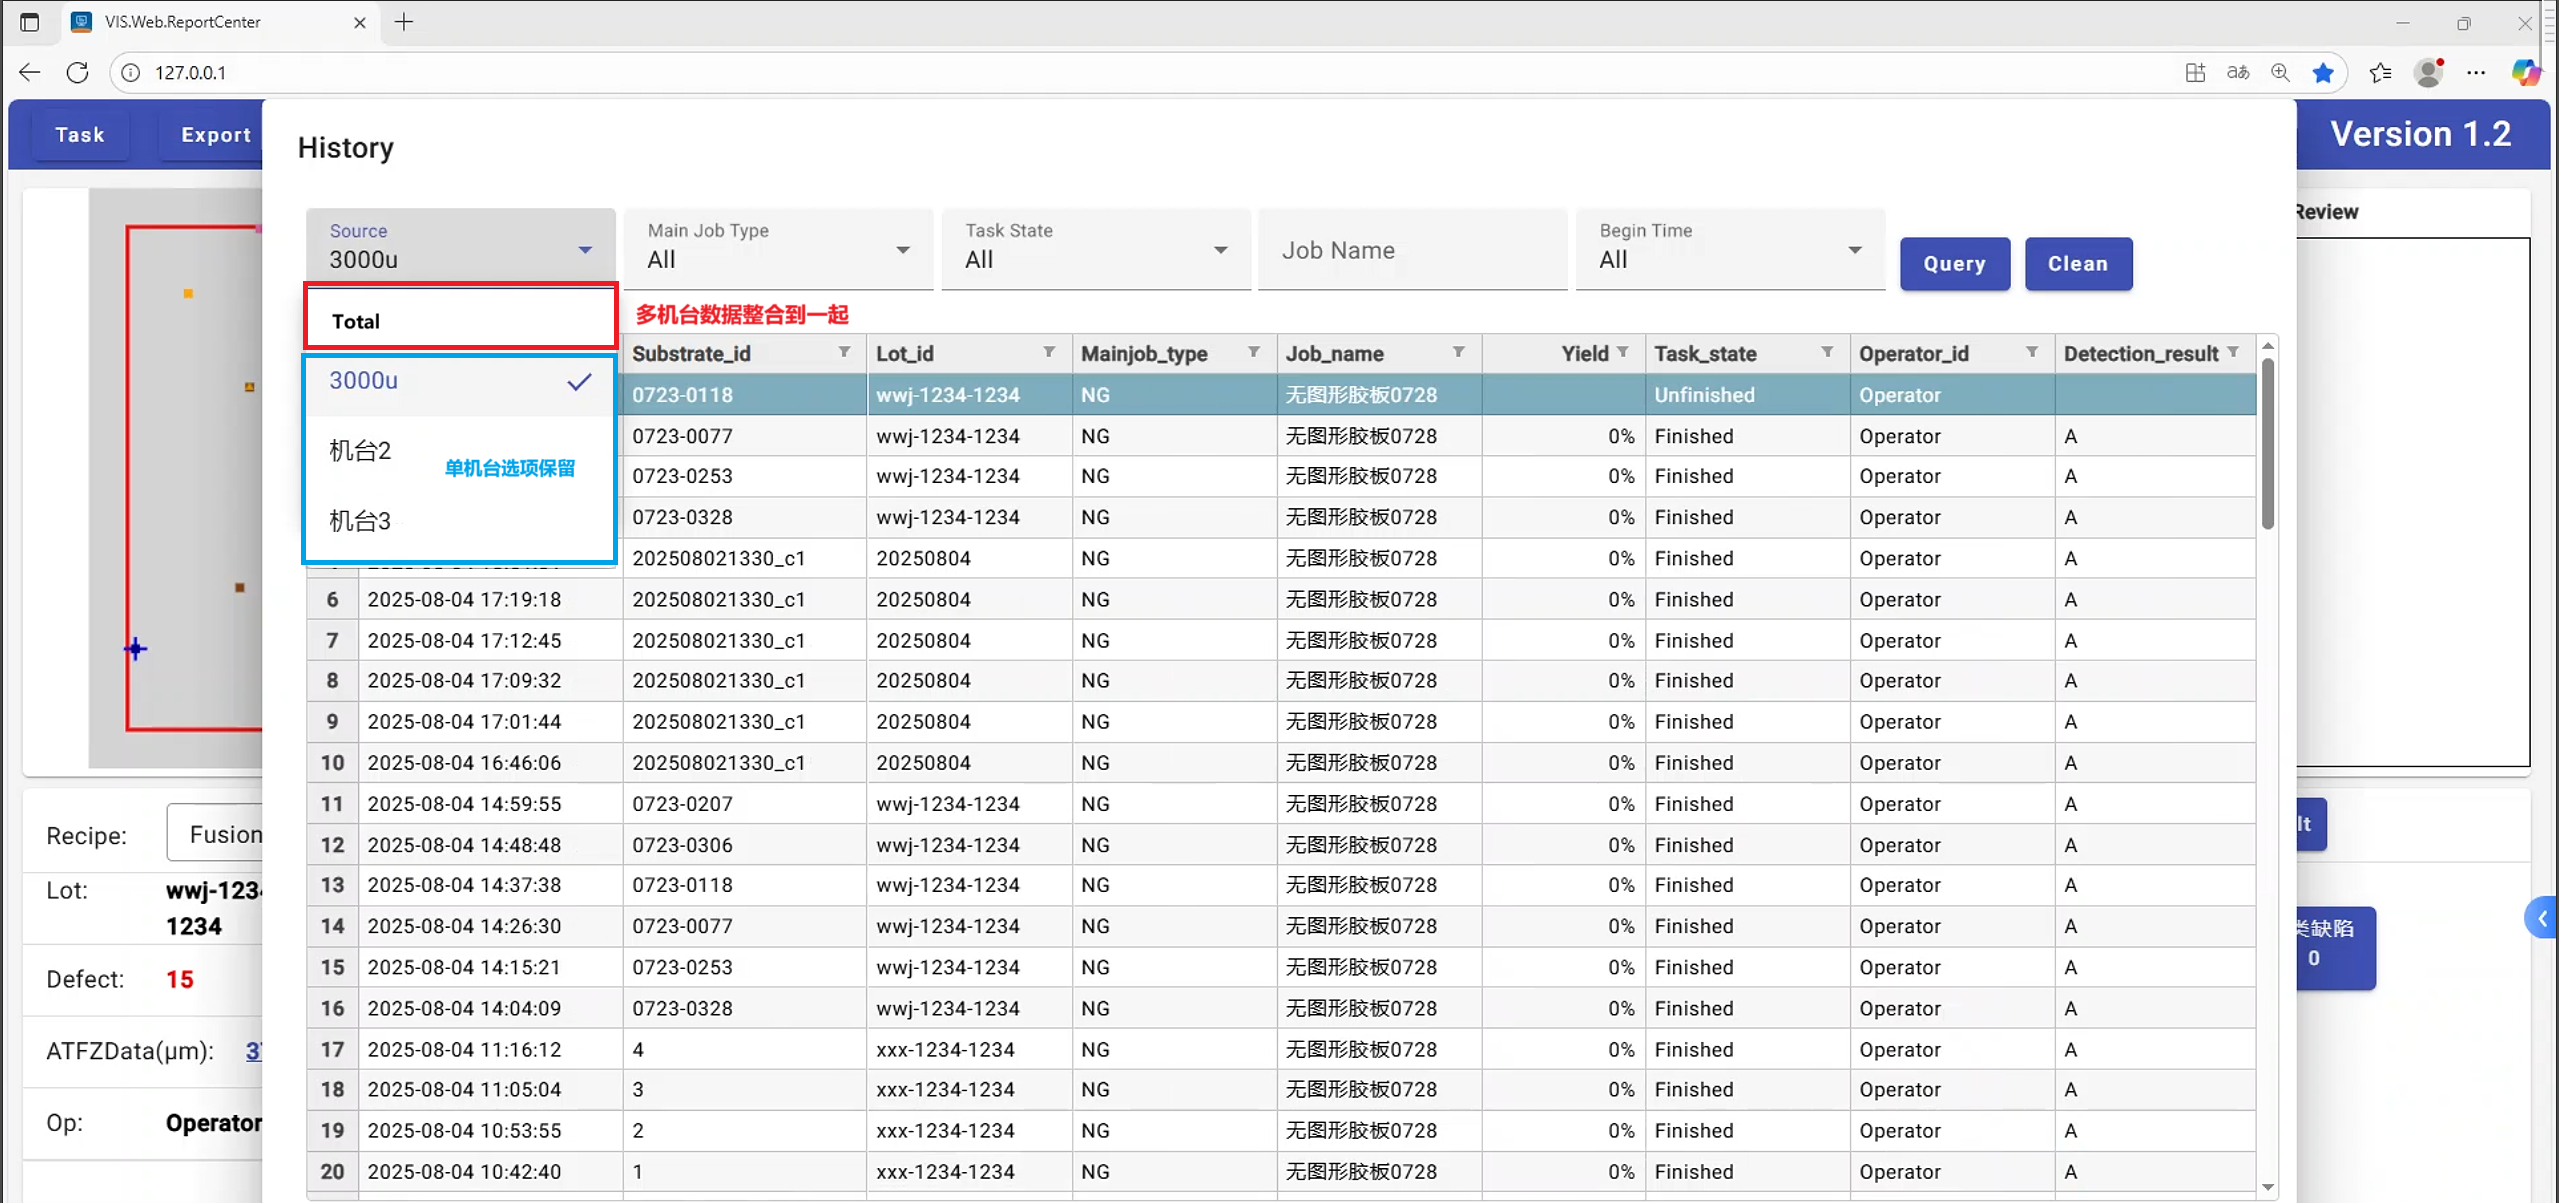Viewport: 2559px width, 1203px height.
Task: Open the browser zoom magnifier icon
Action: pos(2279,72)
